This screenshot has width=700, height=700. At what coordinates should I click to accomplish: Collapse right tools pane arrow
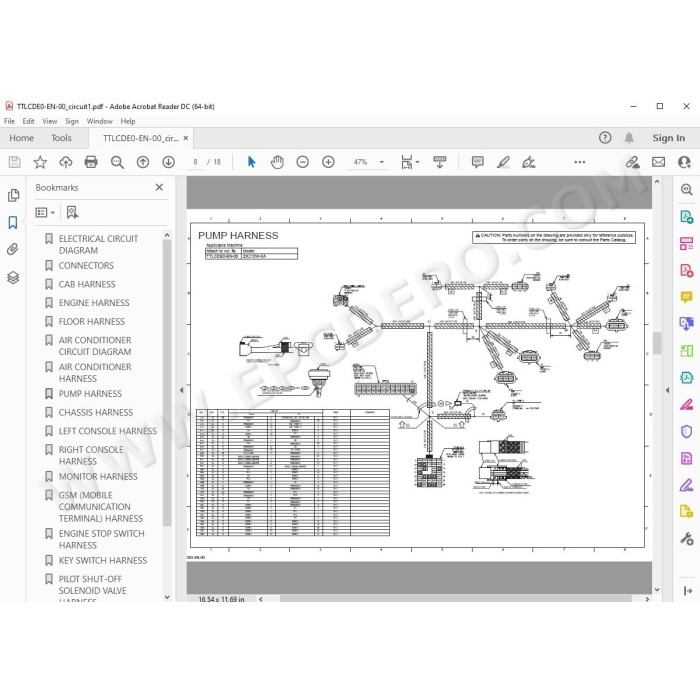pos(667,390)
